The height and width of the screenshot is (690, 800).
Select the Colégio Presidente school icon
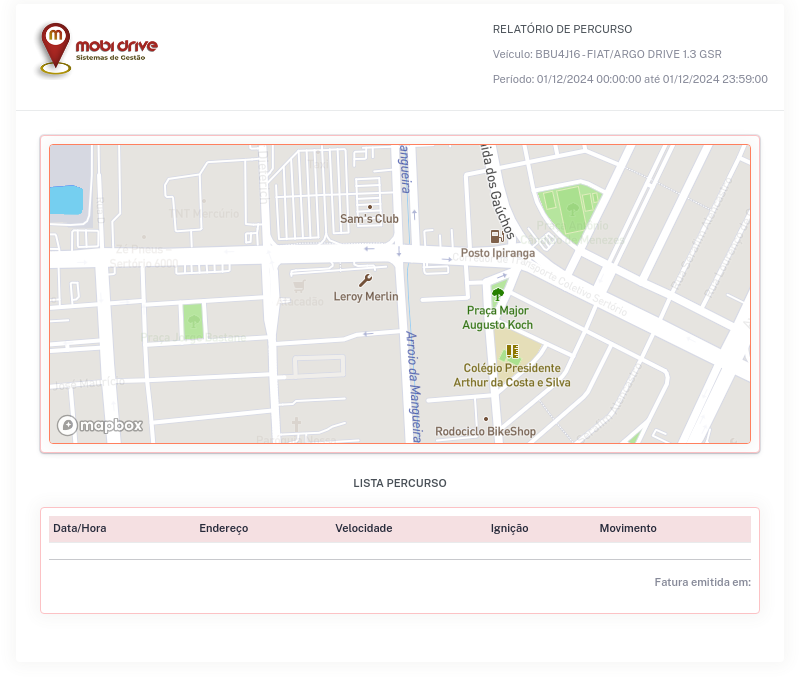tap(511, 351)
